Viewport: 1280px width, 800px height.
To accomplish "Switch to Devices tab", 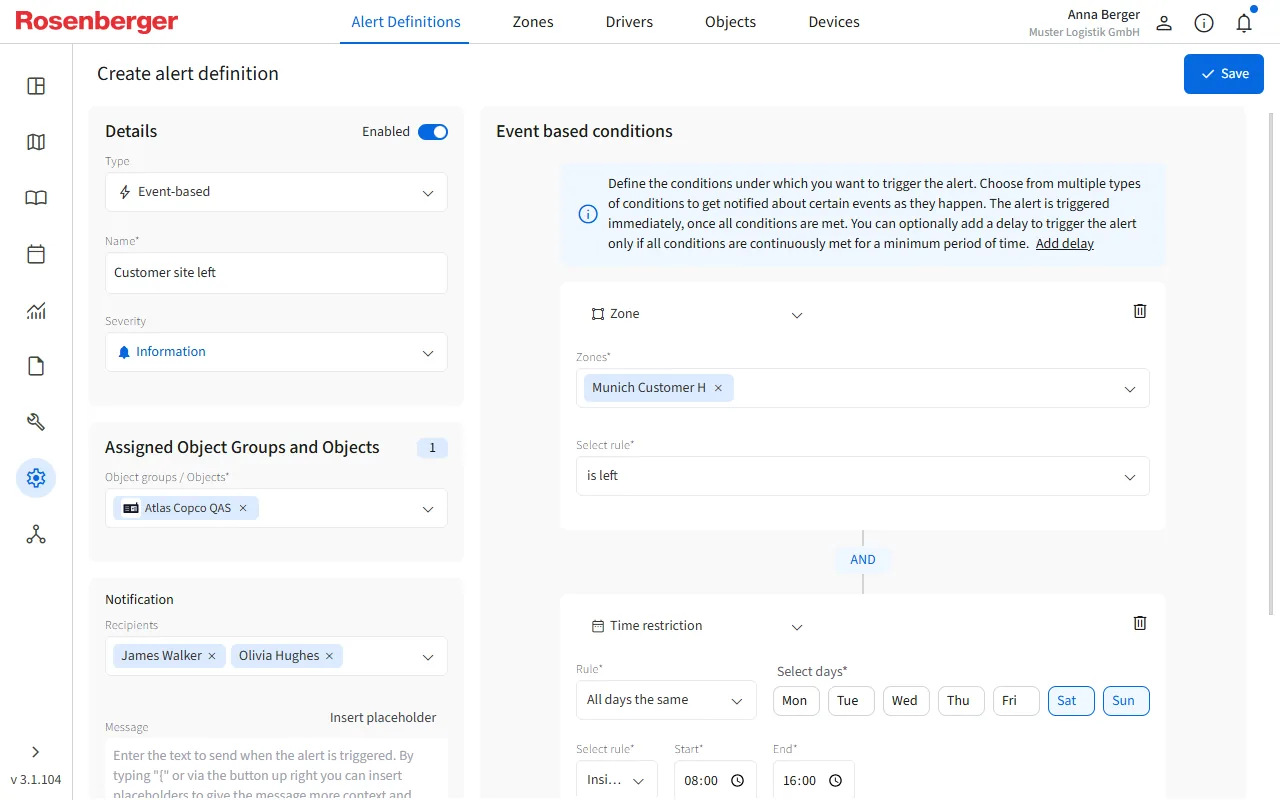I will (x=834, y=22).
